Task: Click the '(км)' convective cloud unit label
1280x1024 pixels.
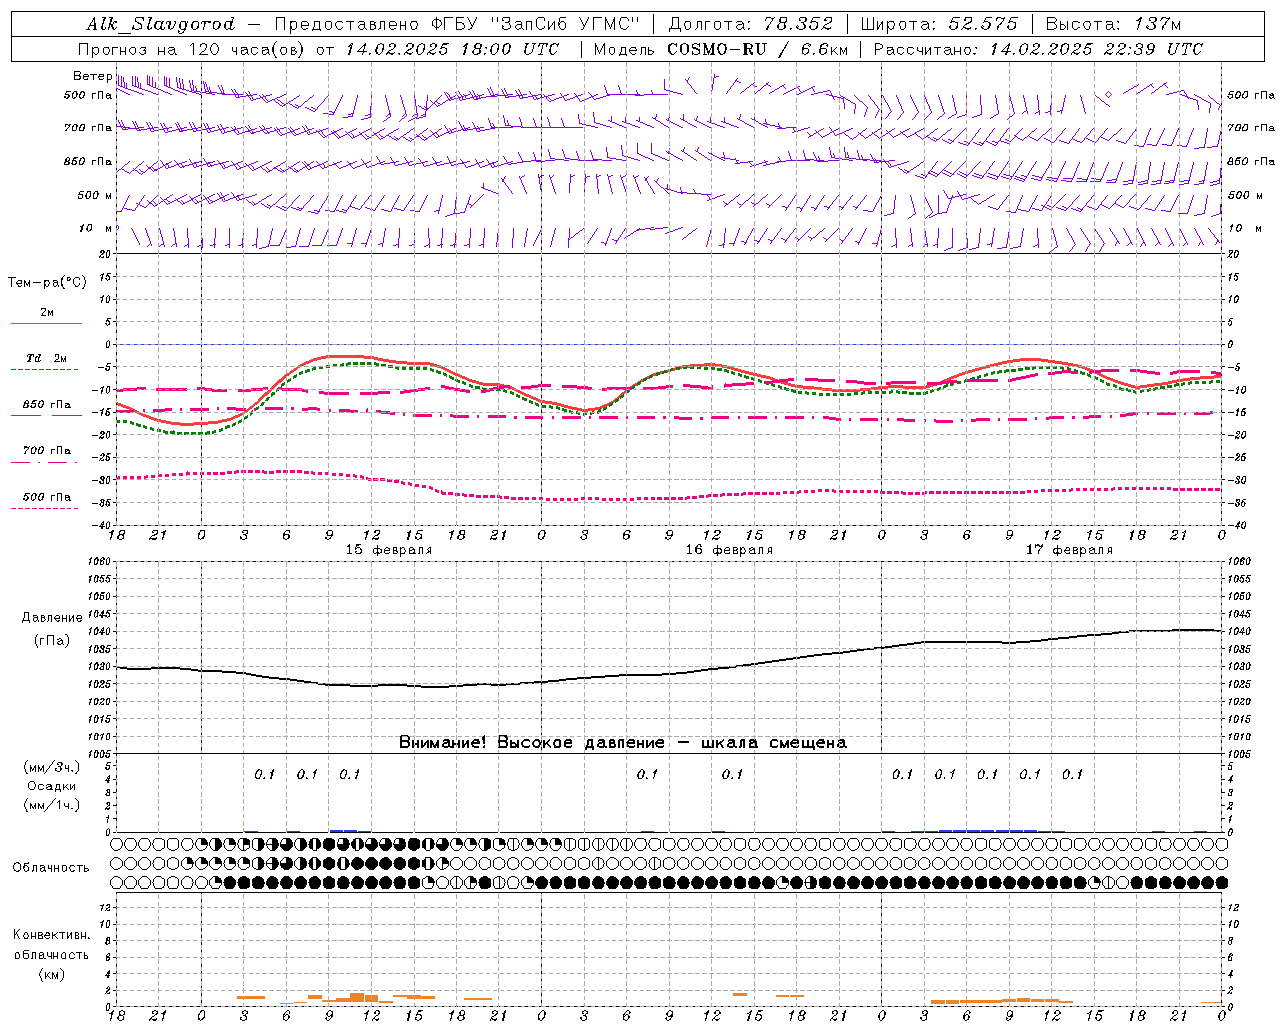Action: click(51, 974)
